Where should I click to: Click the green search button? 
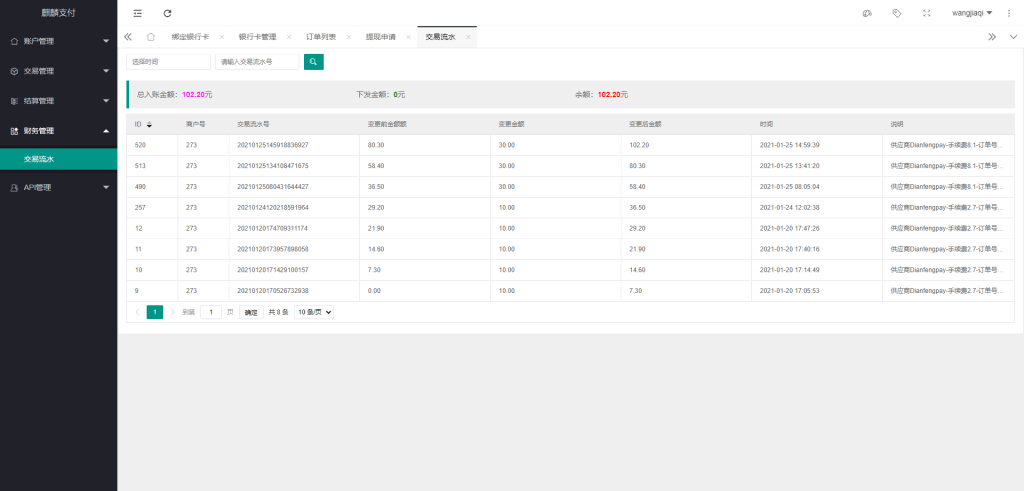click(x=313, y=62)
